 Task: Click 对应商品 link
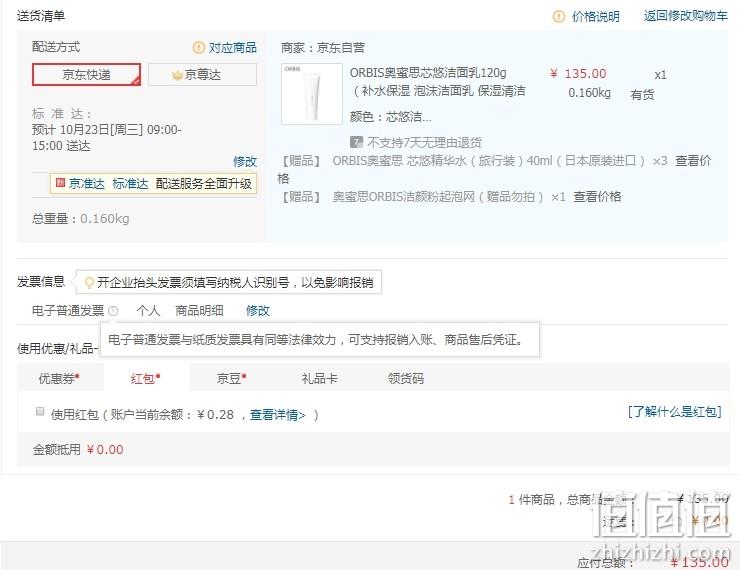click(x=233, y=47)
